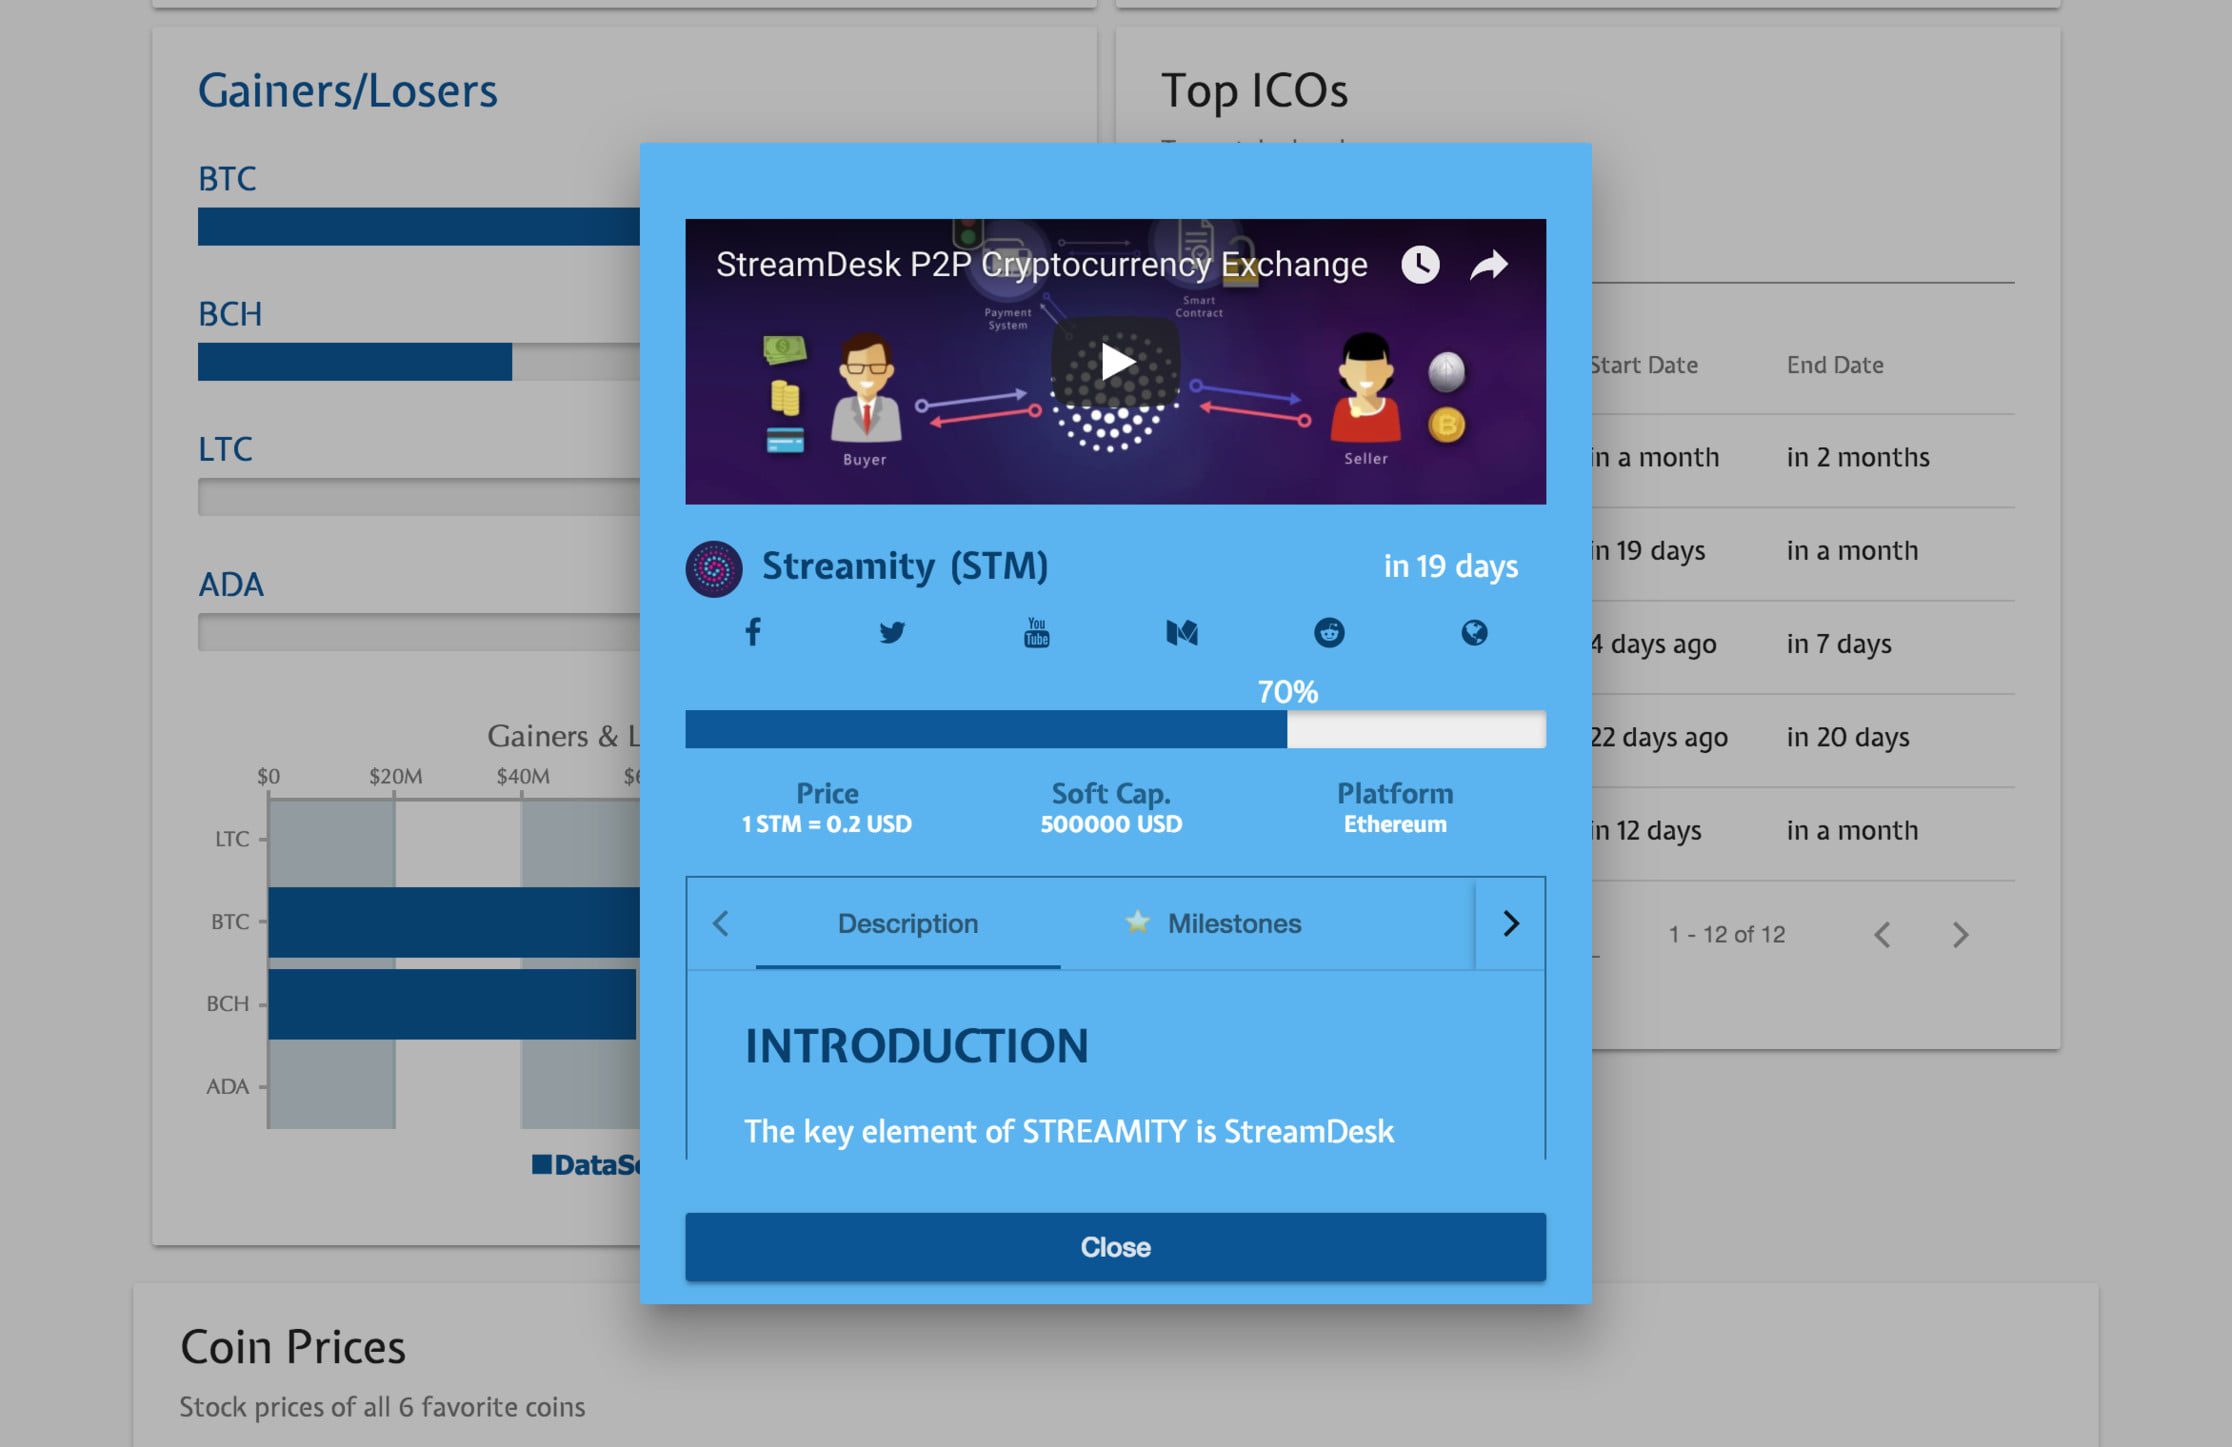Click the BTC progress bar in Gainers/Losers
Viewport: 2232px width, 1447px height.
pos(418,227)
